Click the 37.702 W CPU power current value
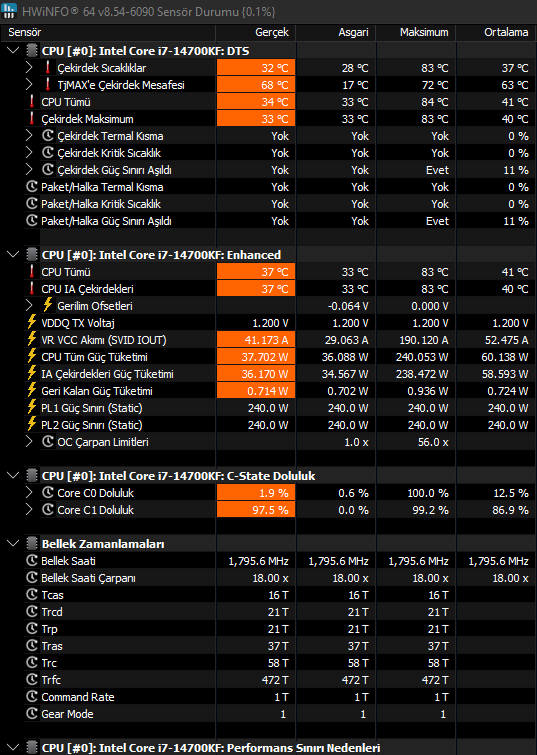The width and height of the screenshot is (537, 755). tap(265, 357)
